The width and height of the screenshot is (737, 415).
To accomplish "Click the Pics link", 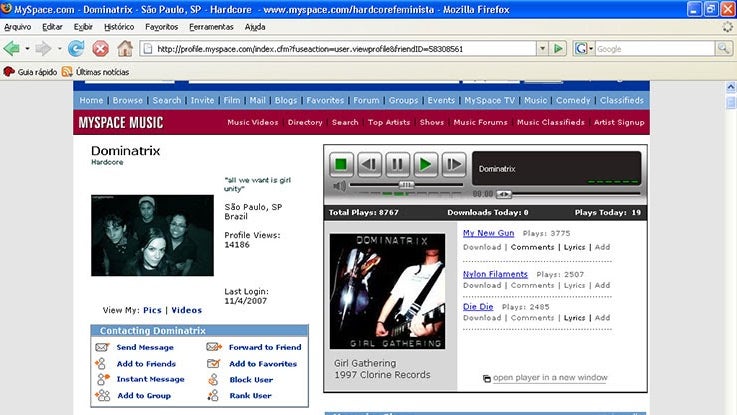I will click(x=152, y=310).
